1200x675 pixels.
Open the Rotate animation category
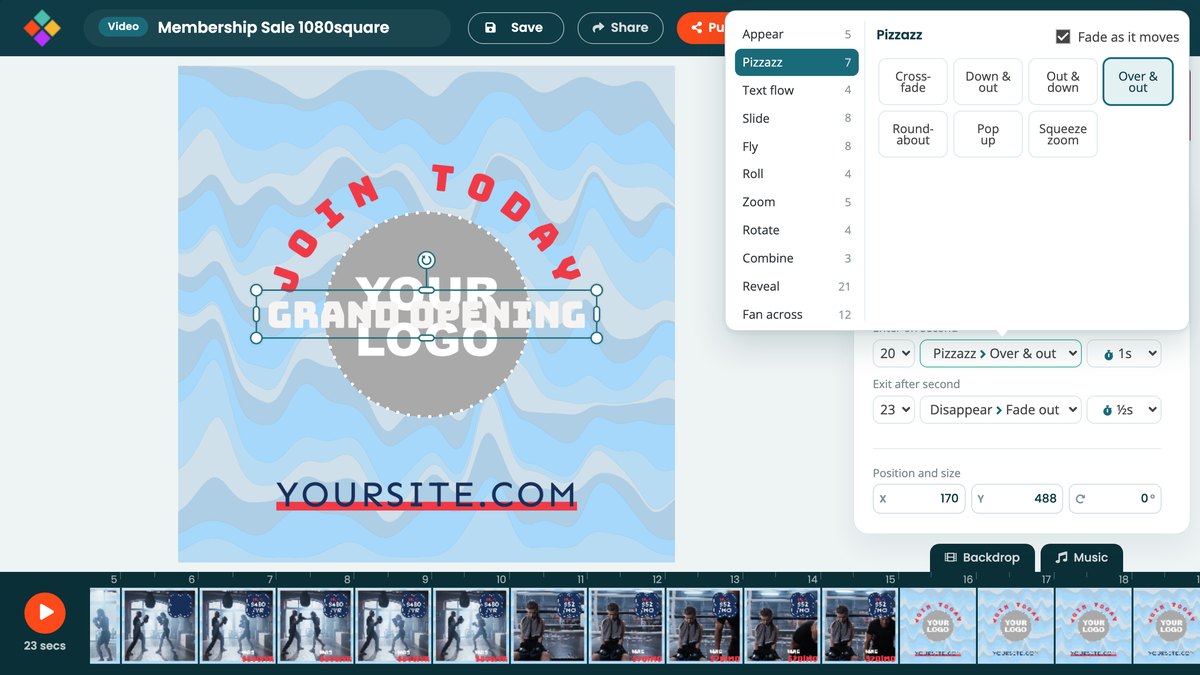click(796, 230)
